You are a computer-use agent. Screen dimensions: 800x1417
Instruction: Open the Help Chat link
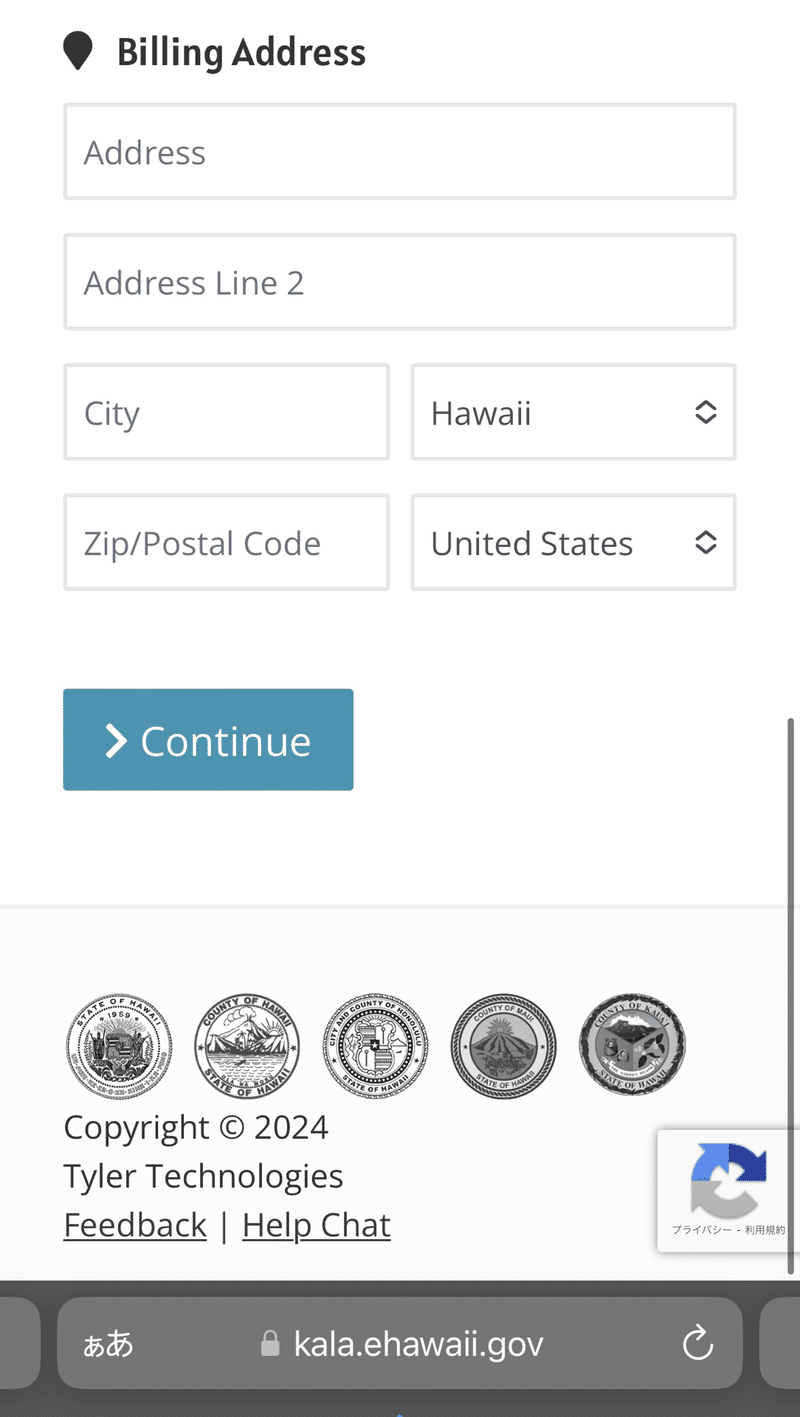click(x=316, y=1225)
